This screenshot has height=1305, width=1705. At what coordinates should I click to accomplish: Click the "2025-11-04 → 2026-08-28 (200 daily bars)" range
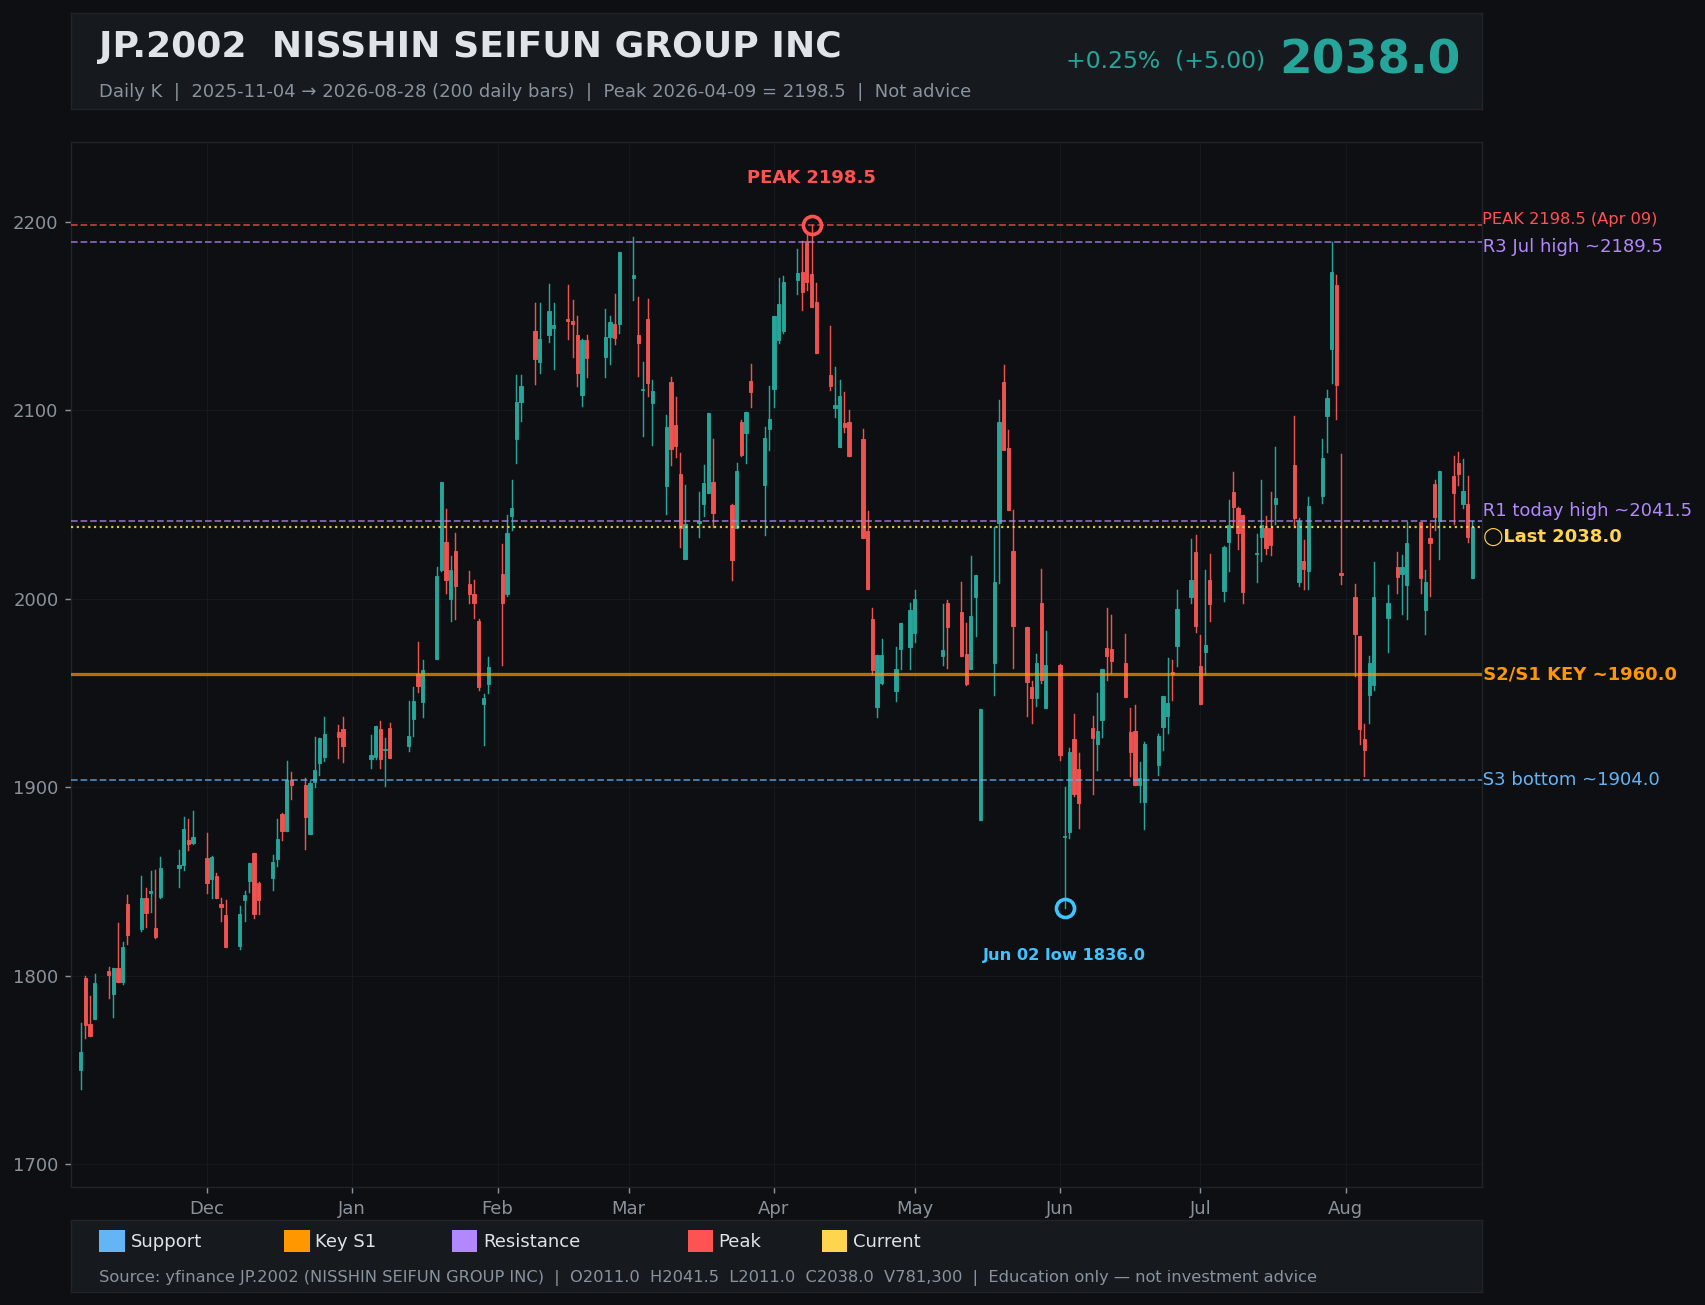pos(383,91)
